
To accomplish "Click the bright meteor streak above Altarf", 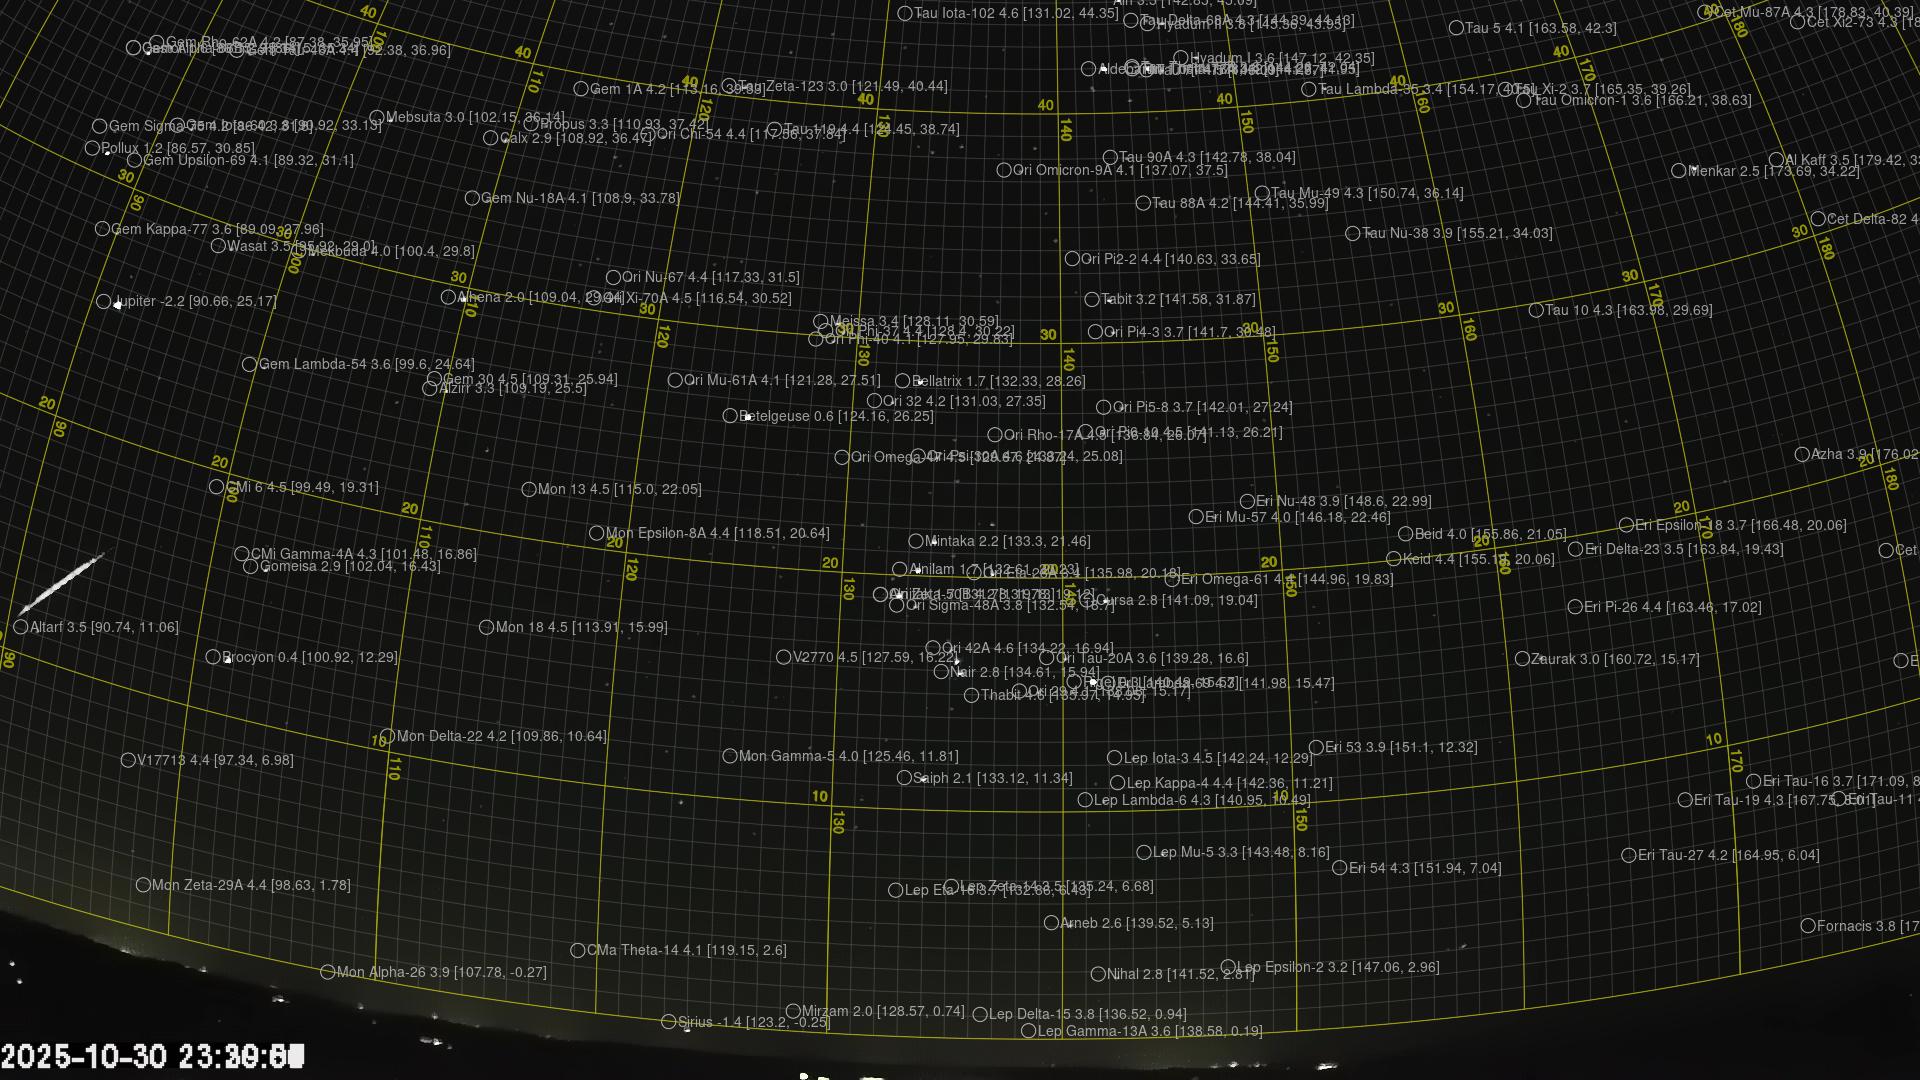I will [60, 583].
